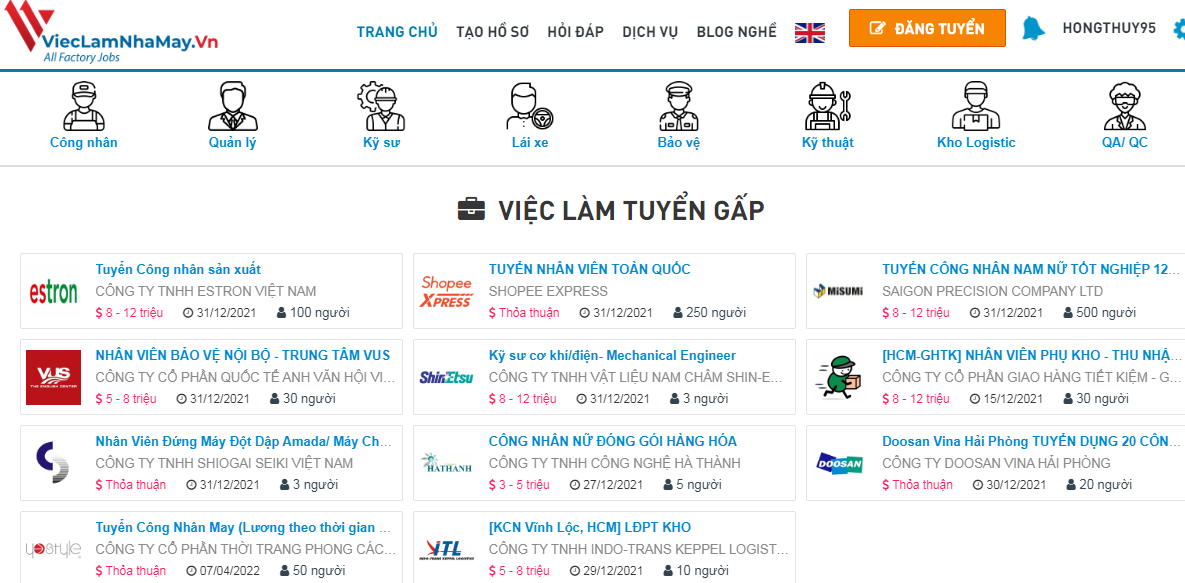This screenshot has height=583, width=1185.
Task: Open HỎI ĐÁP menu item
Action: [575, 31]
